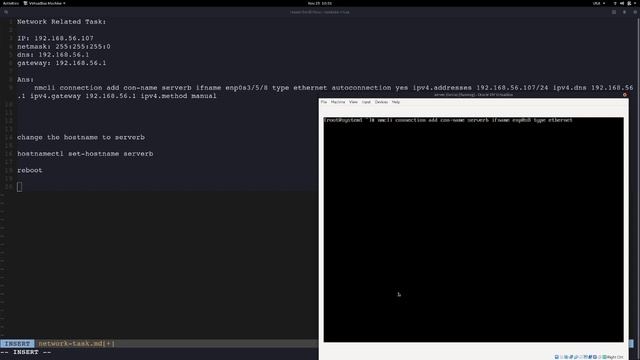
Task: Click 'change the hostname to serverb' line
Action: 81,137
